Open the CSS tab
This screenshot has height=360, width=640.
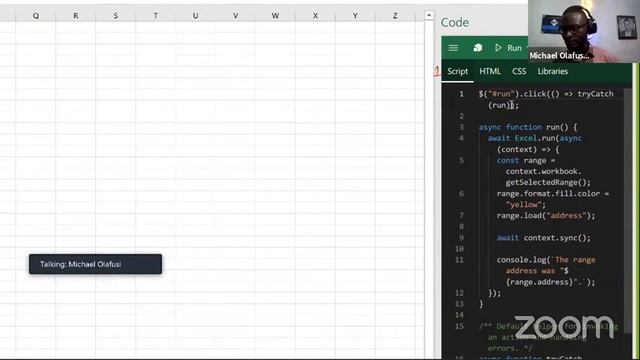tap(519, 71)
